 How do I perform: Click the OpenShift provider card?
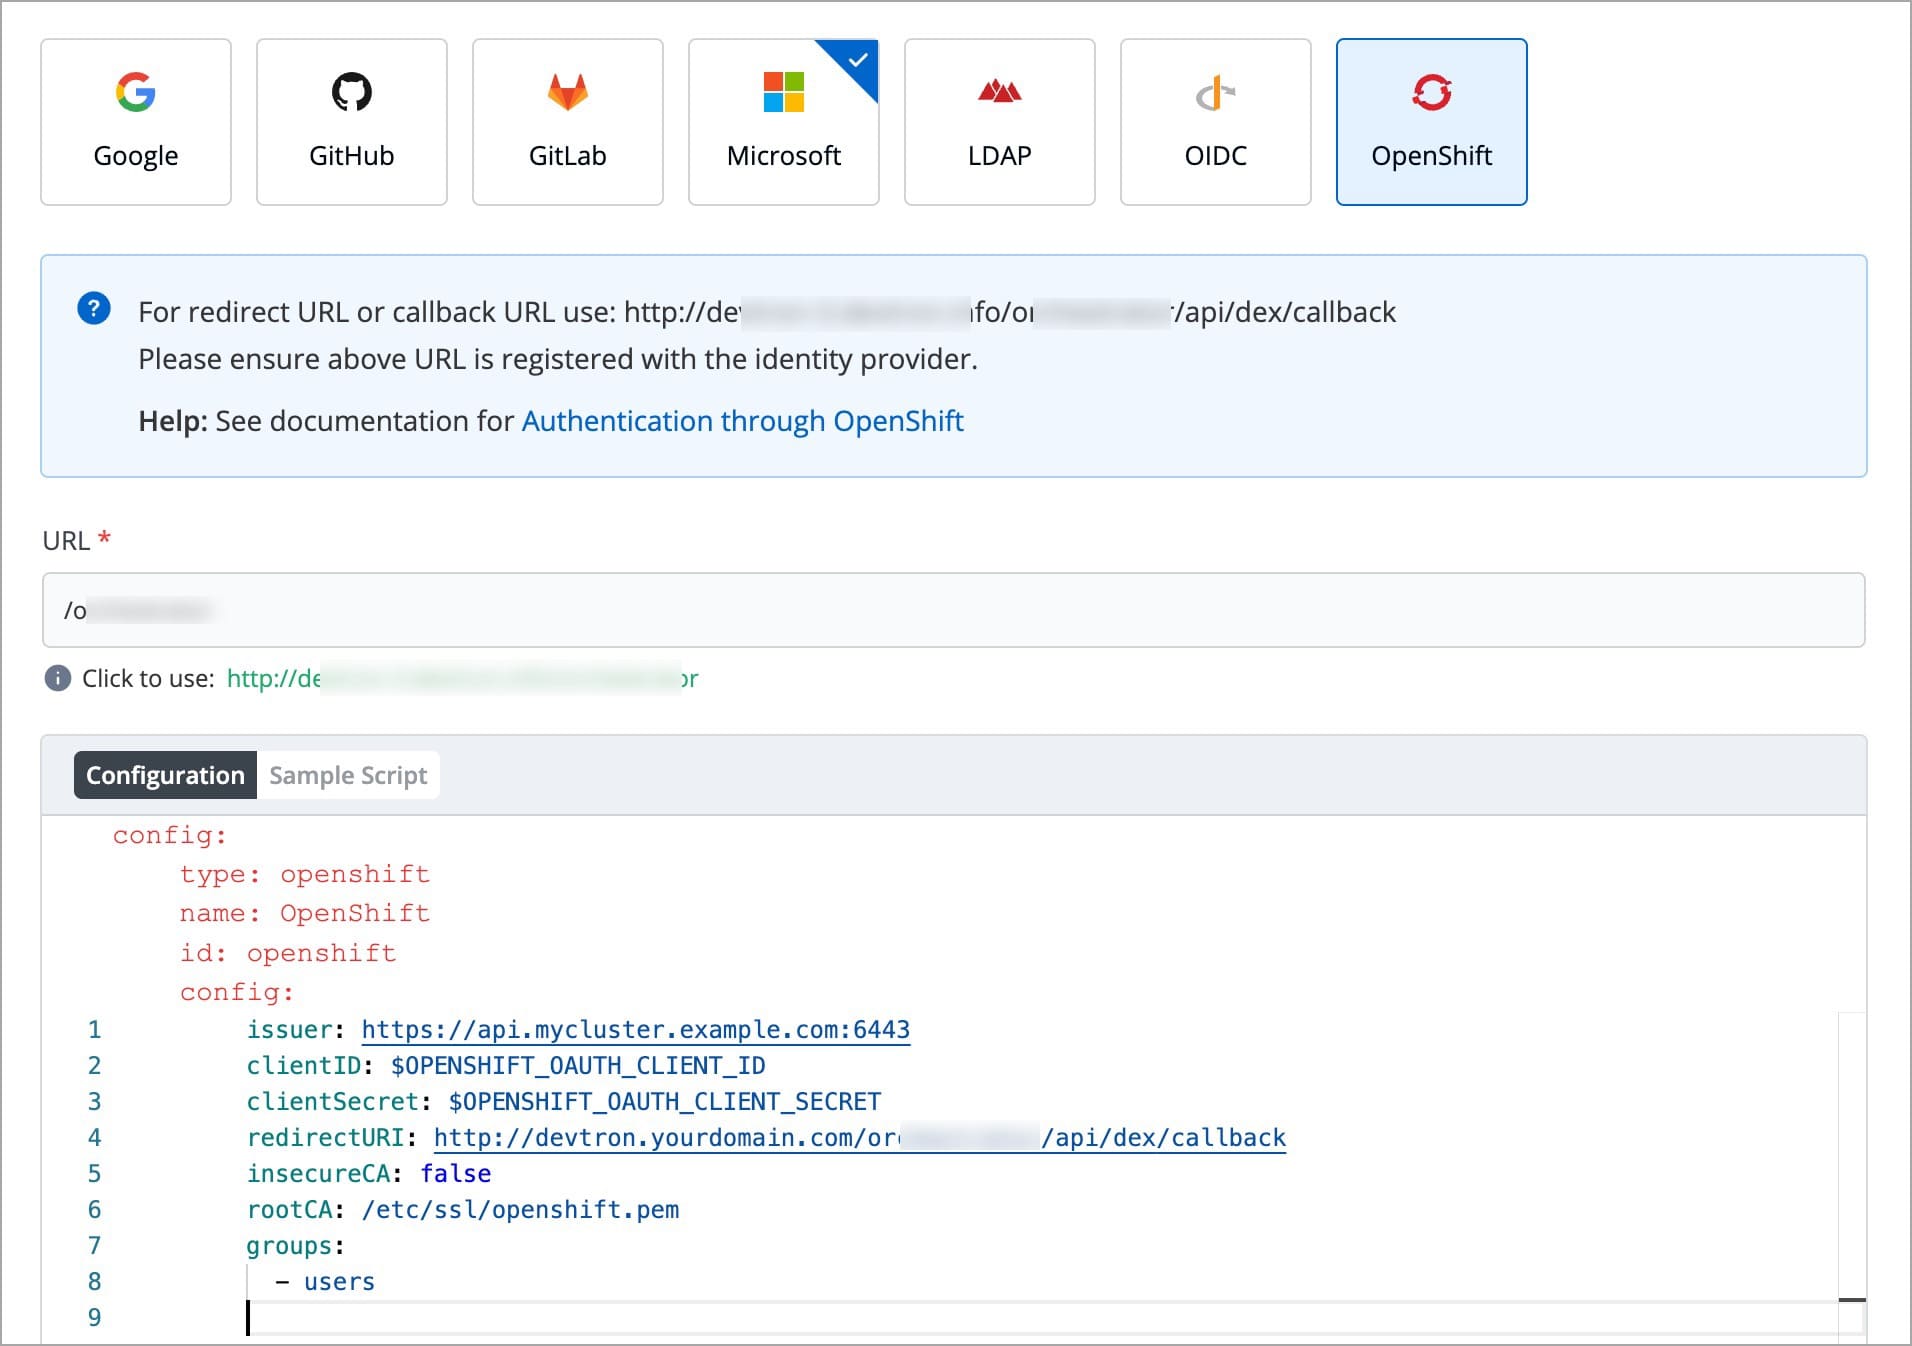click(x=1431, y=122)
